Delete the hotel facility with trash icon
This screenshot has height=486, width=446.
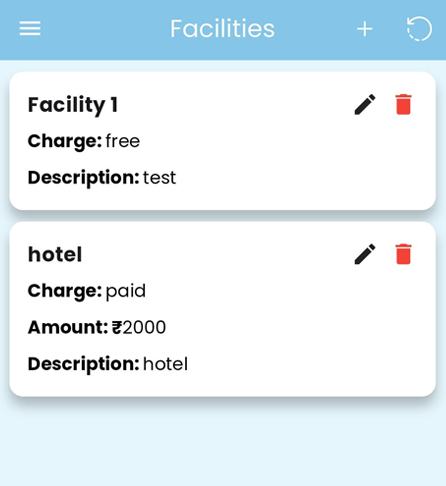[x=403, y=254]
